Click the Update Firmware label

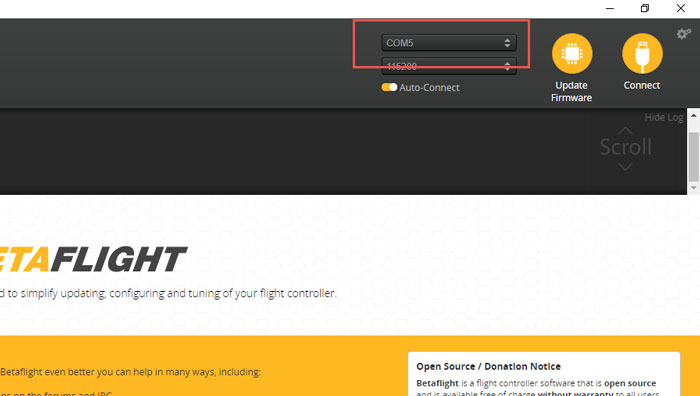tap(571, 92)
